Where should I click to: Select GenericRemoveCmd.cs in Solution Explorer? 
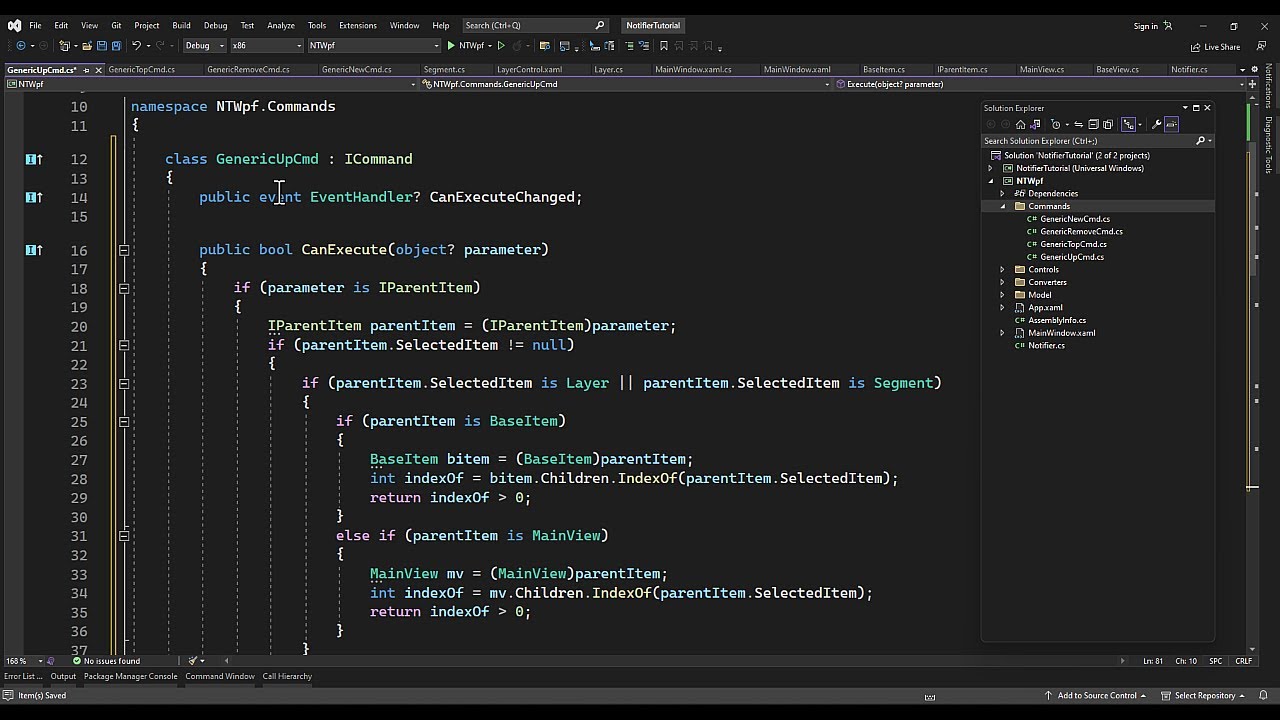[x=1081, y=232]
